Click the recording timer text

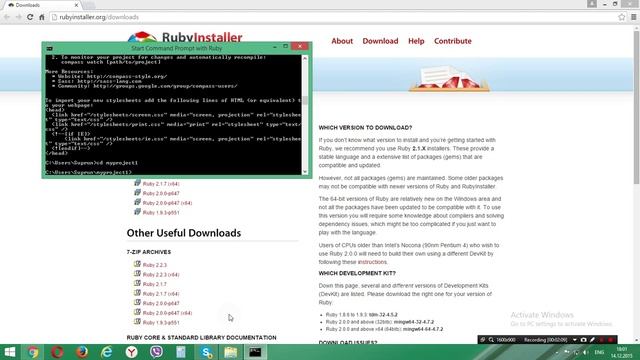pyautogui.click(x=546, y=340)
